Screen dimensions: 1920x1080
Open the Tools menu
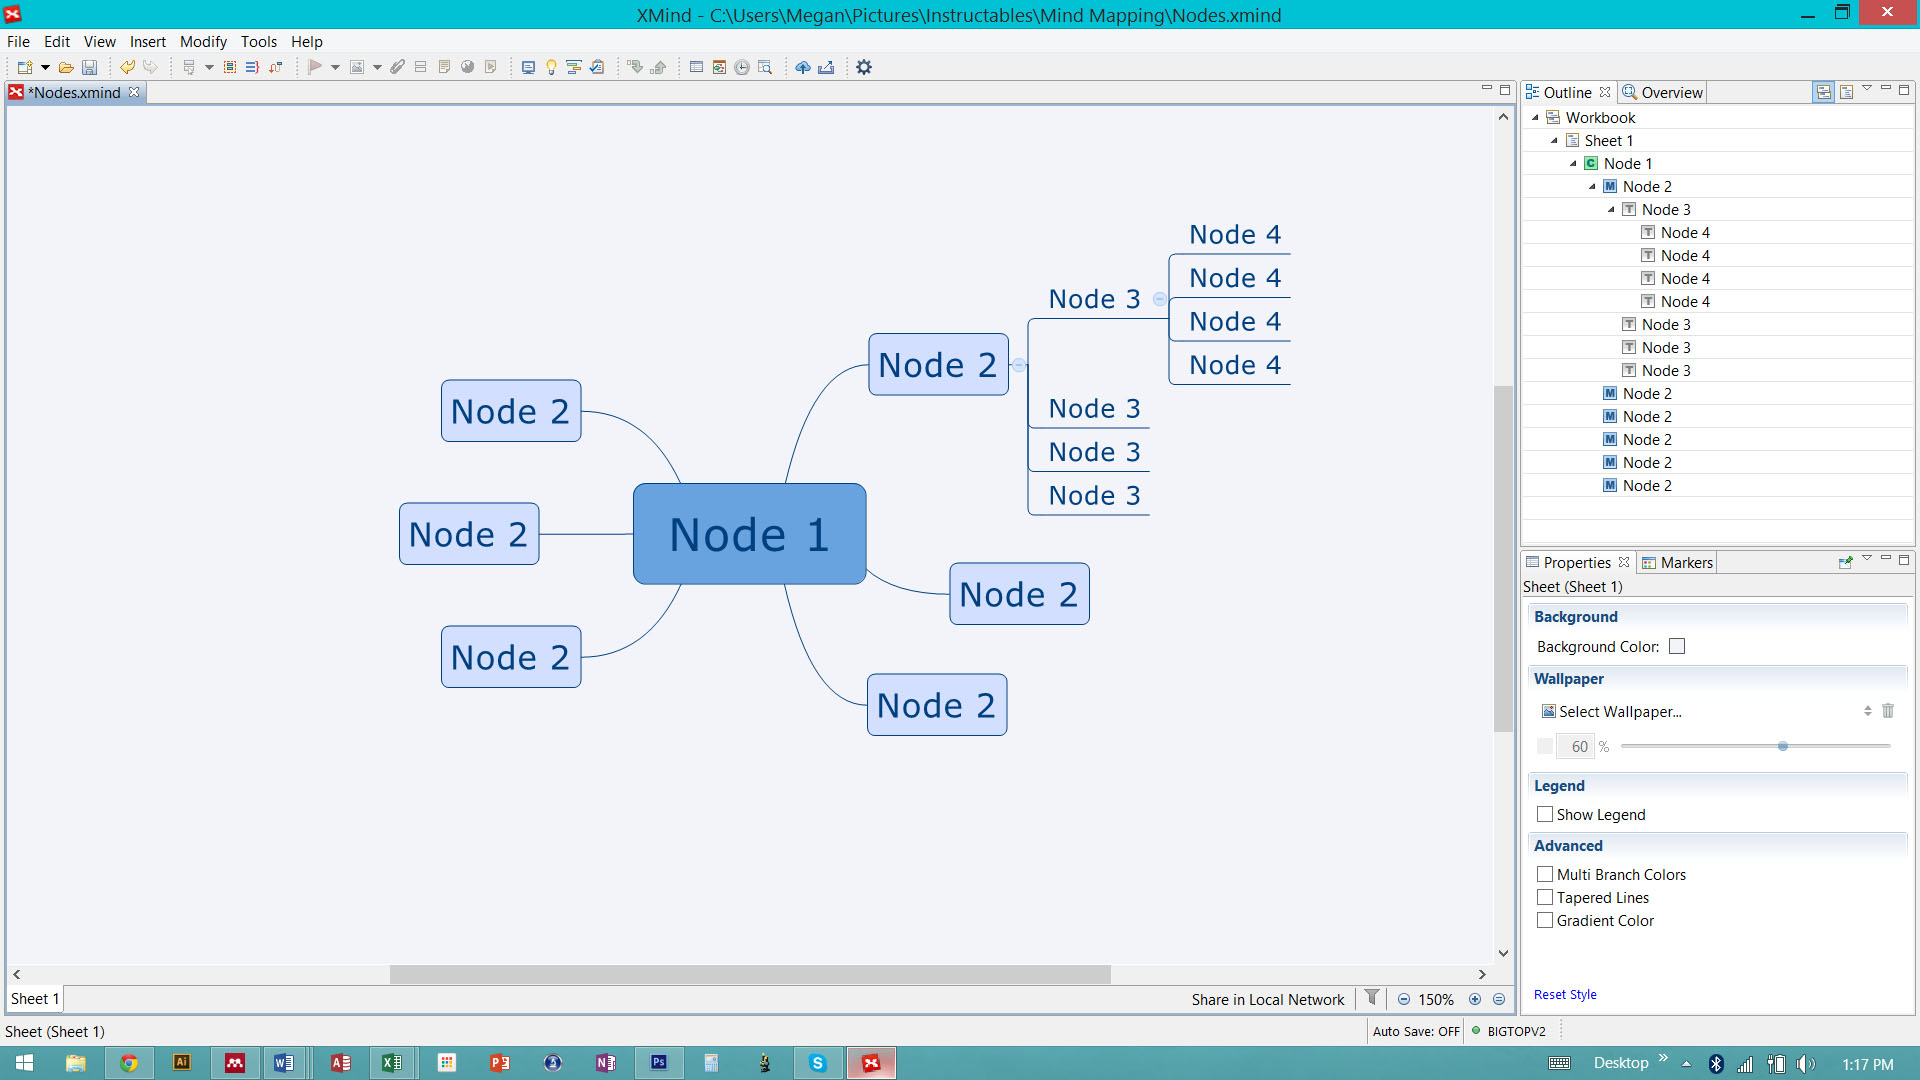258,42
